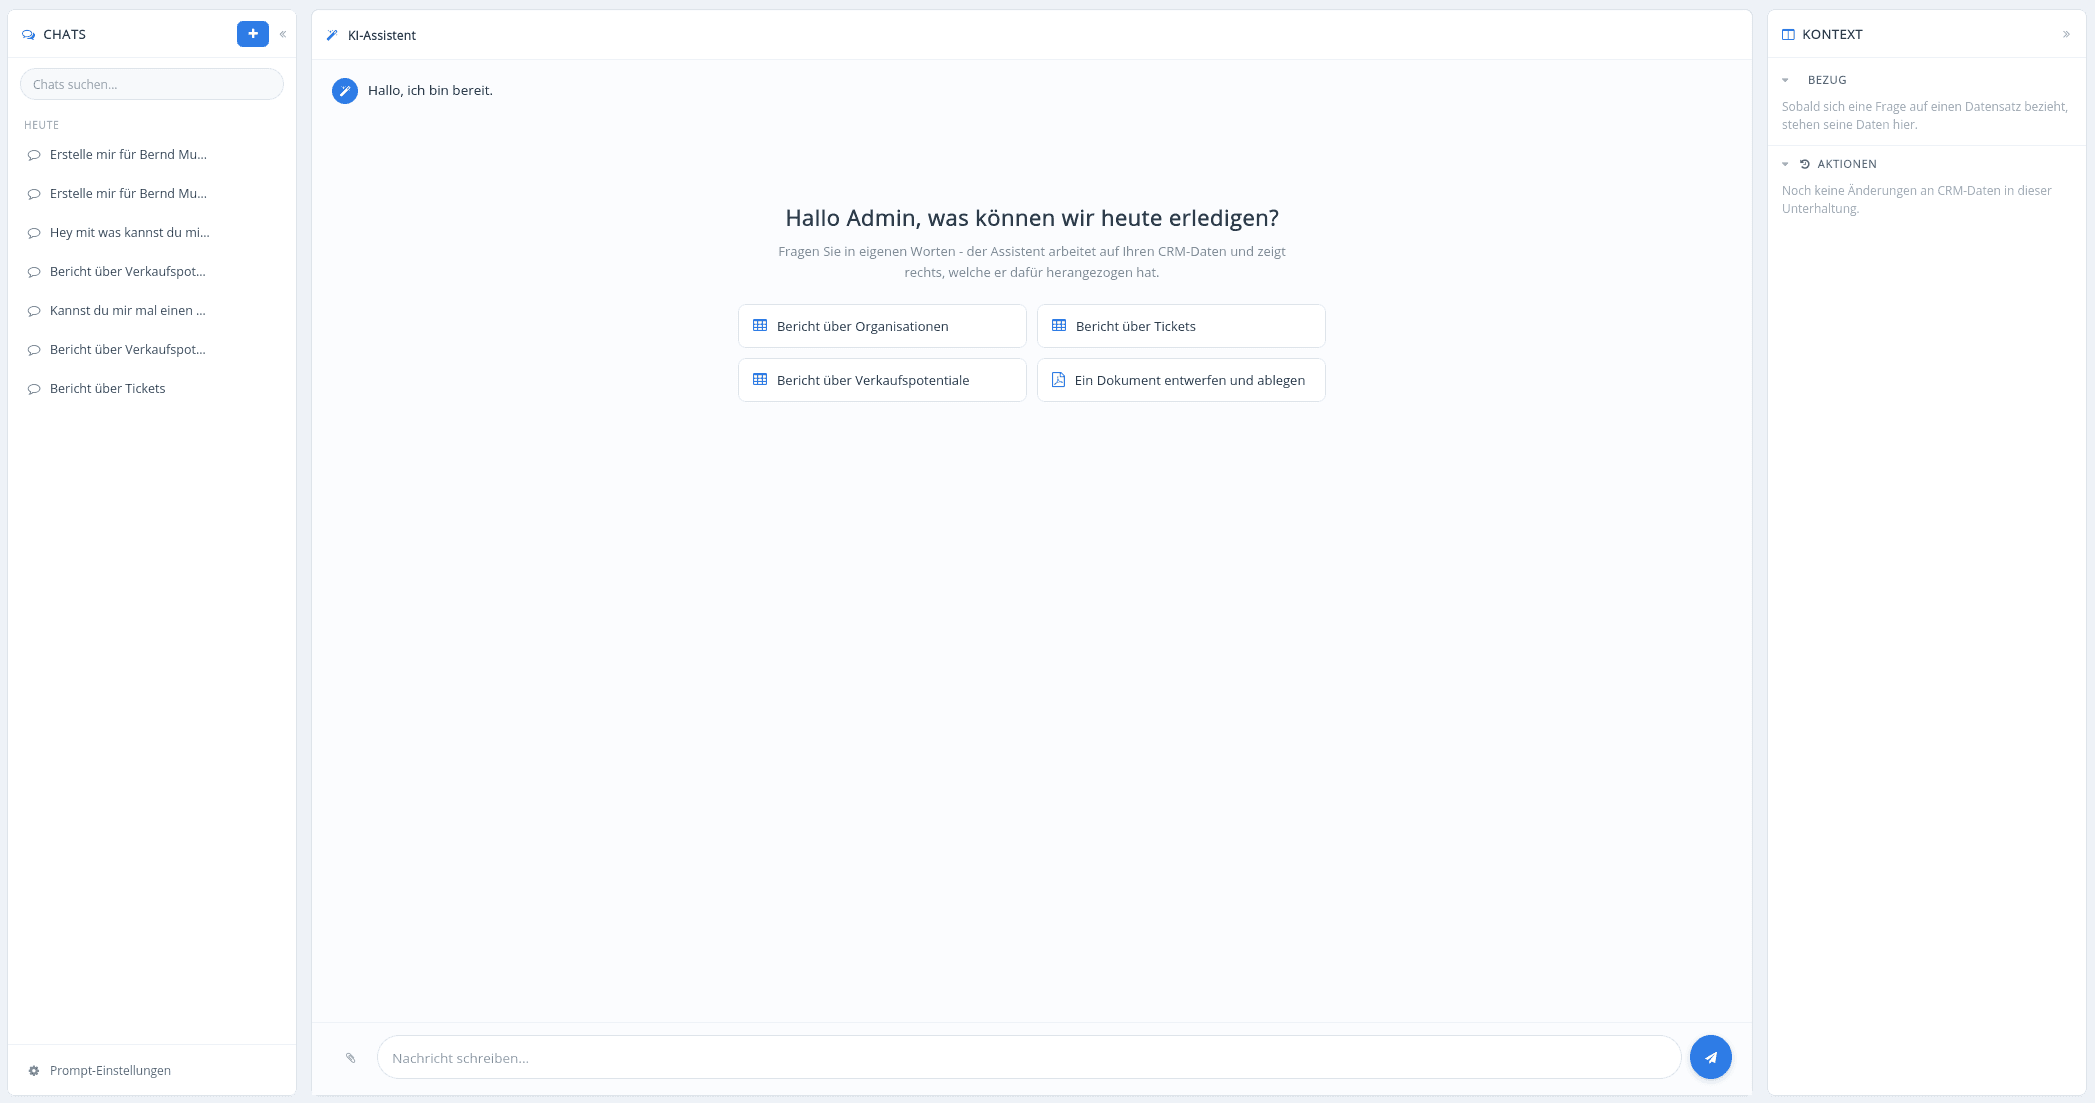Image resolution: width=2095 pixels, height=1103 pixels.
Task: Choose 'Bericht über Organisationen' suggestion
Action: point(882,326)
